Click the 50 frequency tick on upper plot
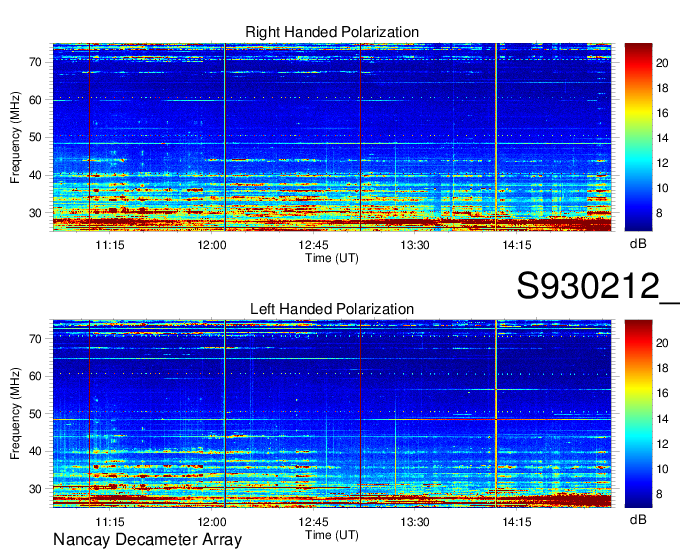The image size is (680, 552). click(x=35, y=138)
